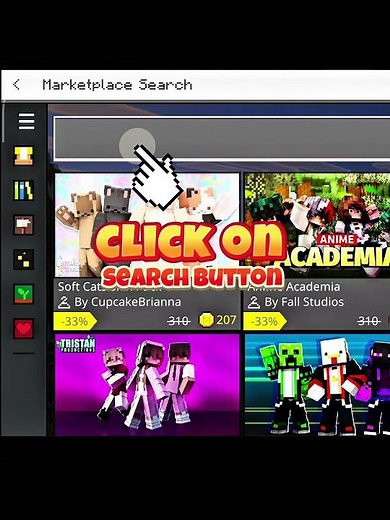The height and width of the screenshot is (520, 390).
Task: Open the hamburger menu in the sidebar
Action: point(26,121)
